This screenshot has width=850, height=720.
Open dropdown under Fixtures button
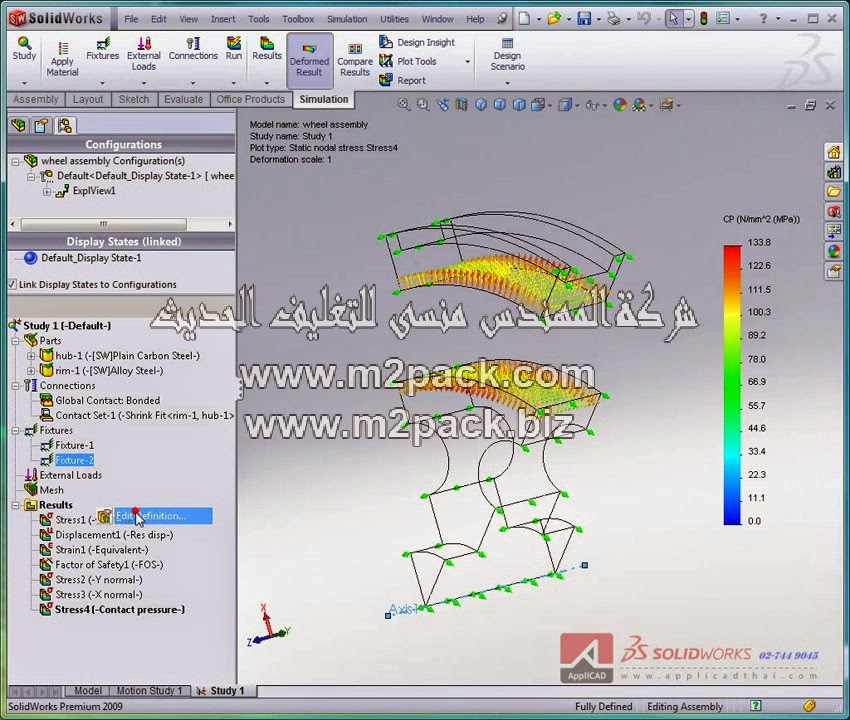[x=102, y=83]
